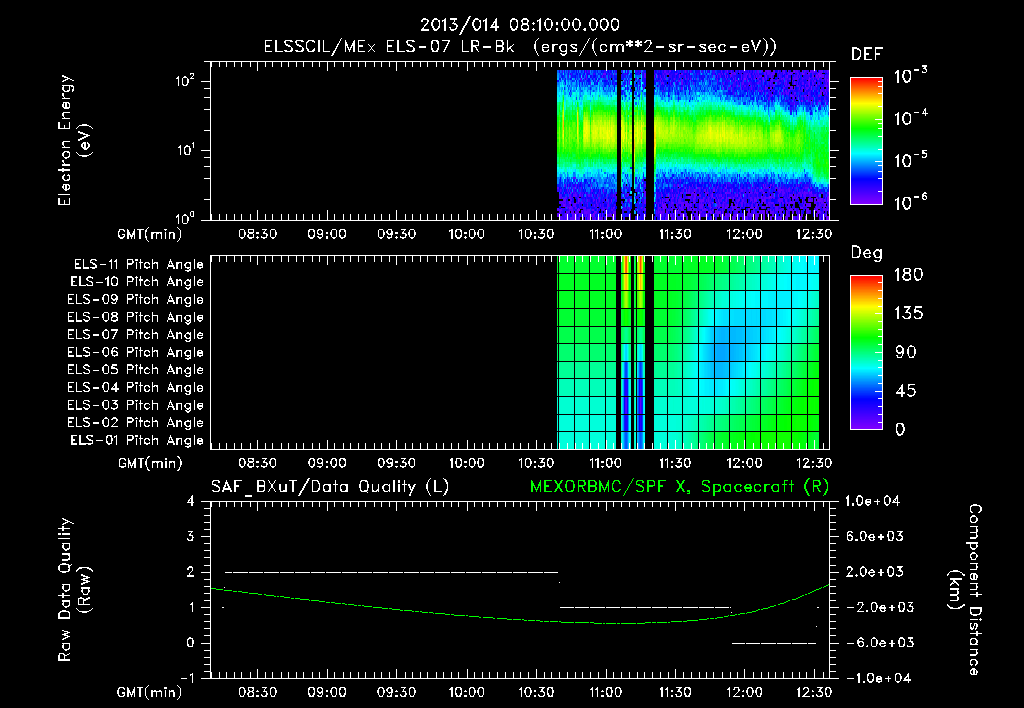
Task: Click the 08:30 tick label under the bottom plot
Action: click(257, 692)
